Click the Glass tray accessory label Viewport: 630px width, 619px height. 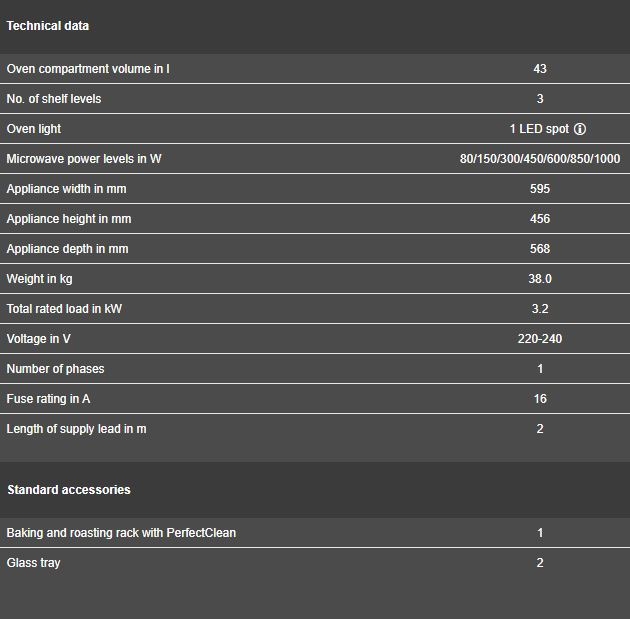(33, 563)
